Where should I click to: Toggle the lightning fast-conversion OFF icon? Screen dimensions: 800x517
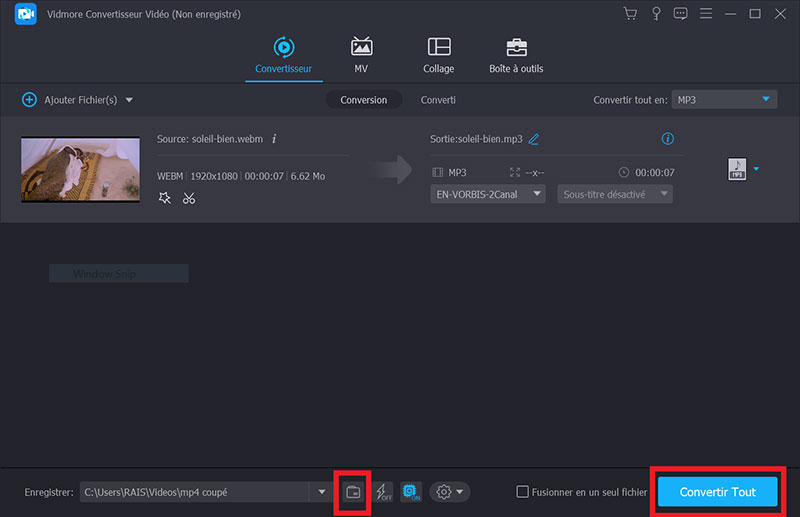(384, 492)
